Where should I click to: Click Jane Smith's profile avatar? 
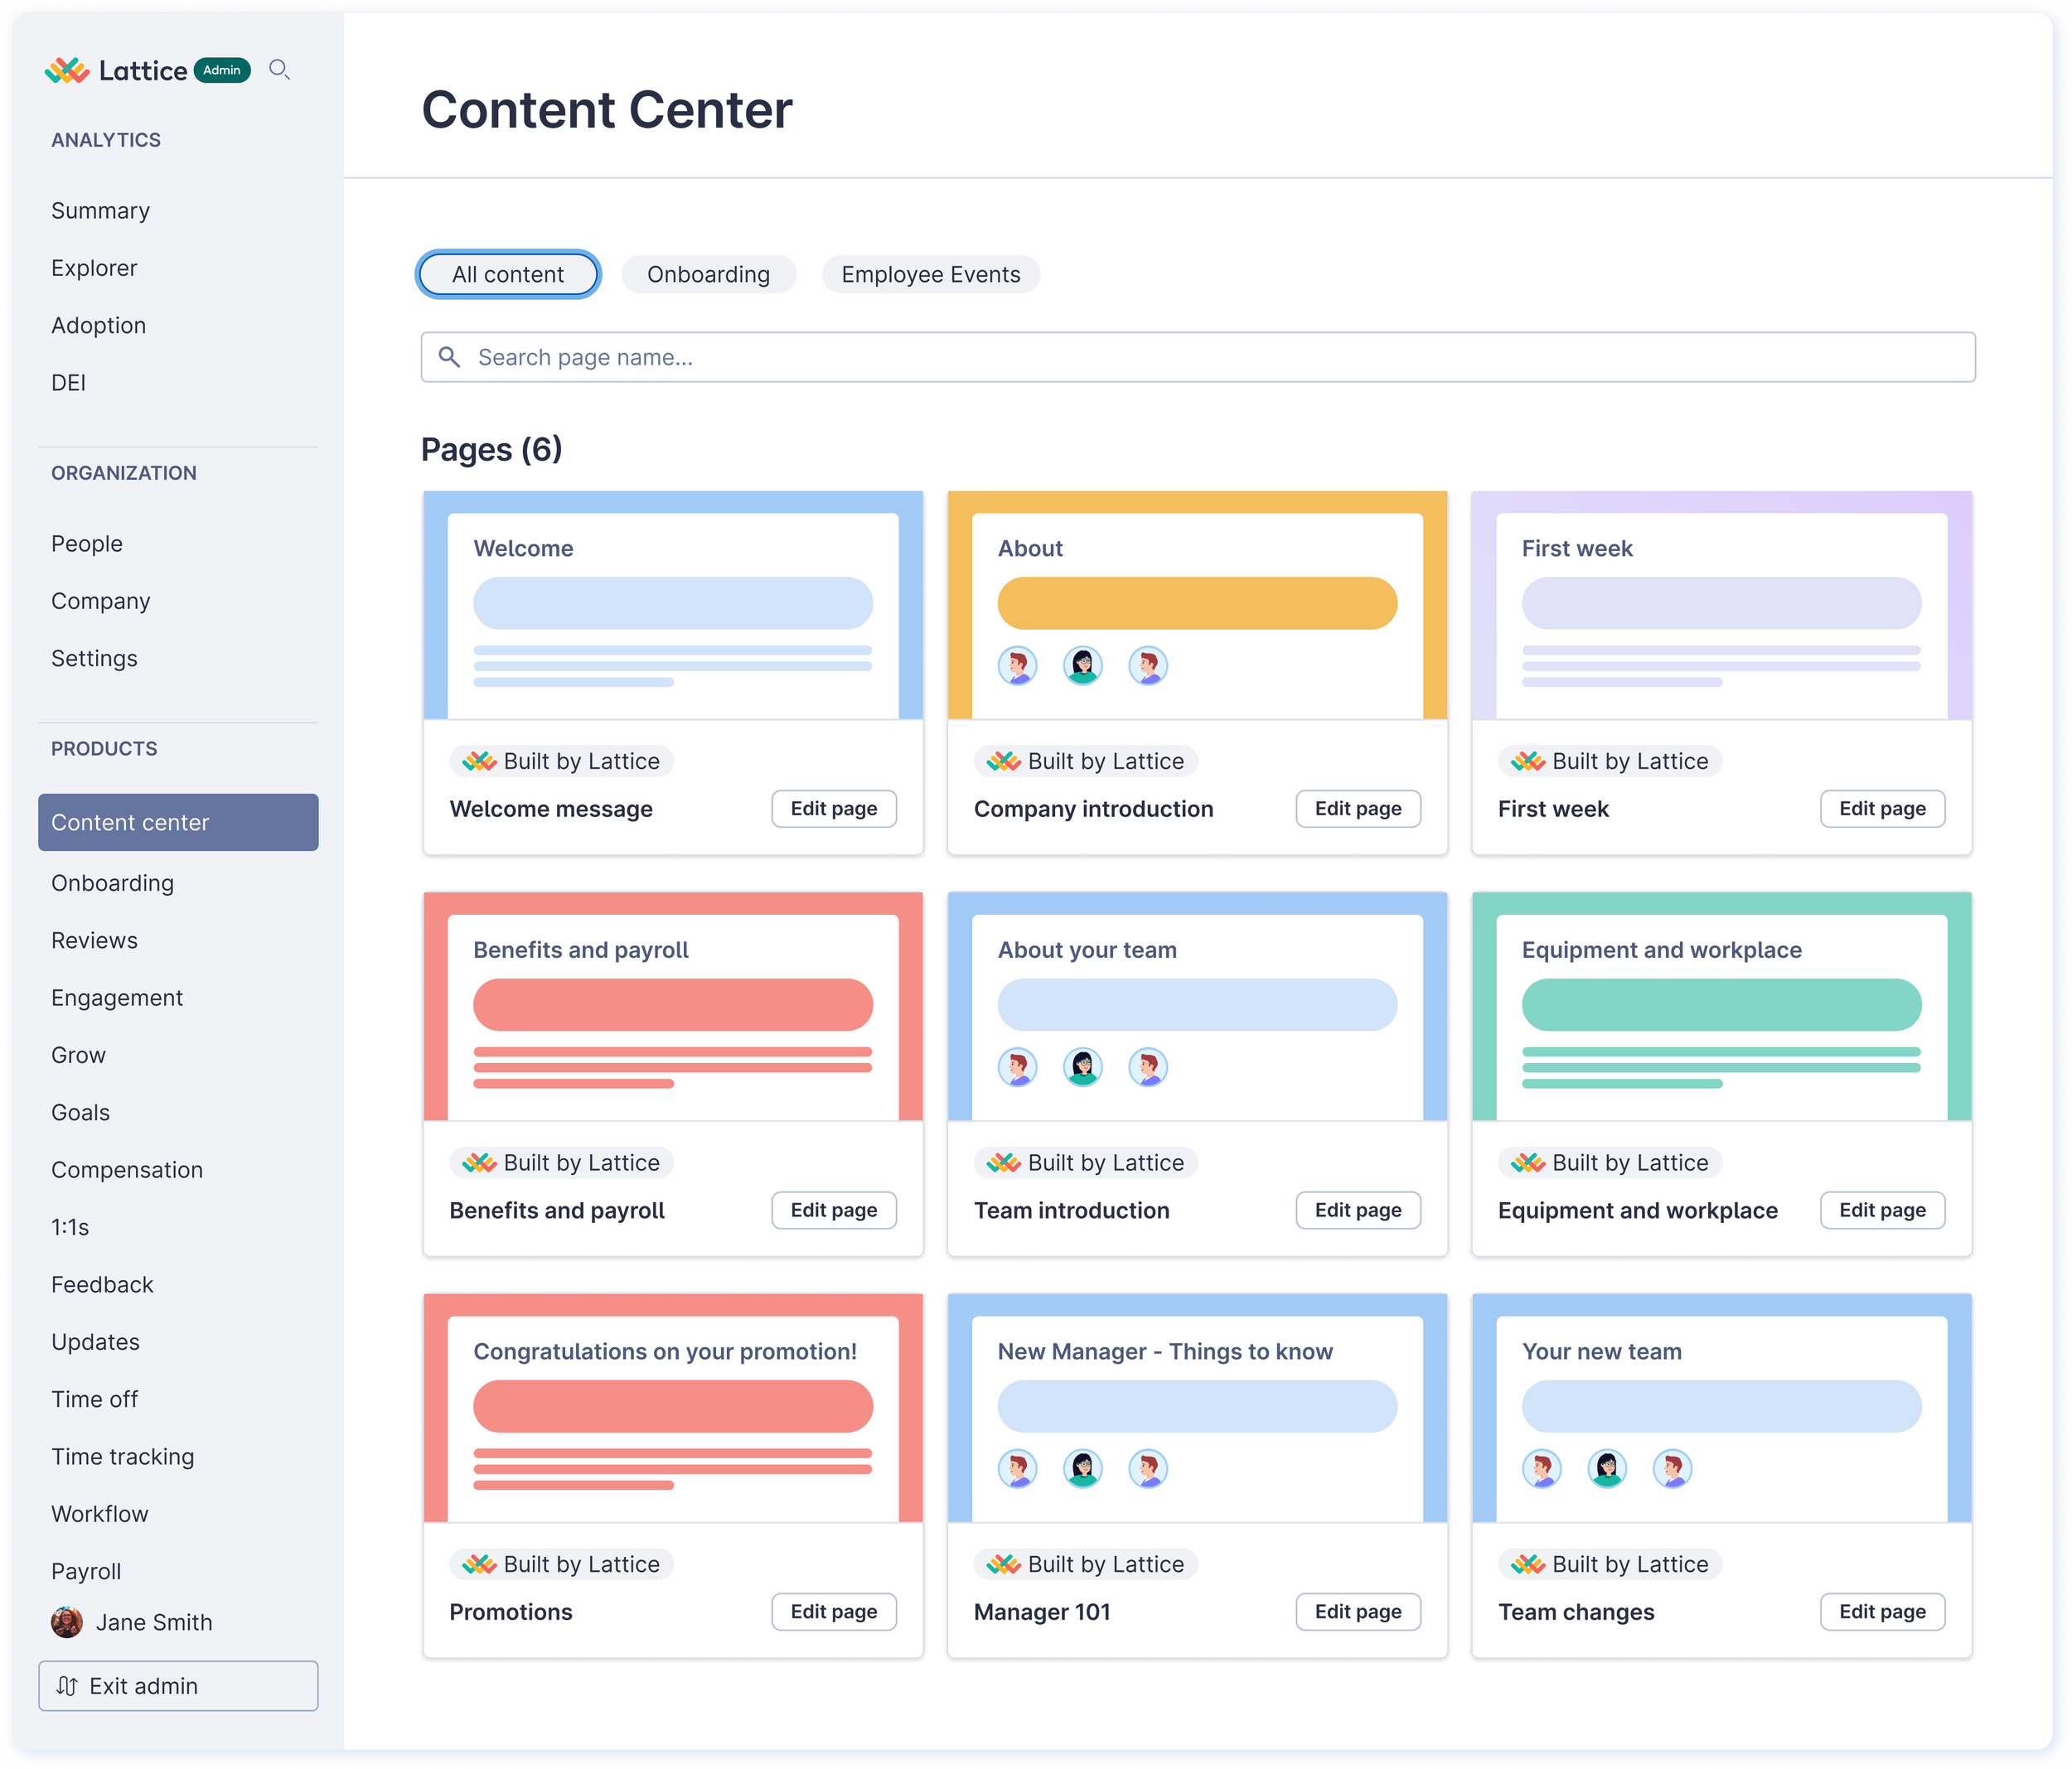click(x=67, y=1622)
